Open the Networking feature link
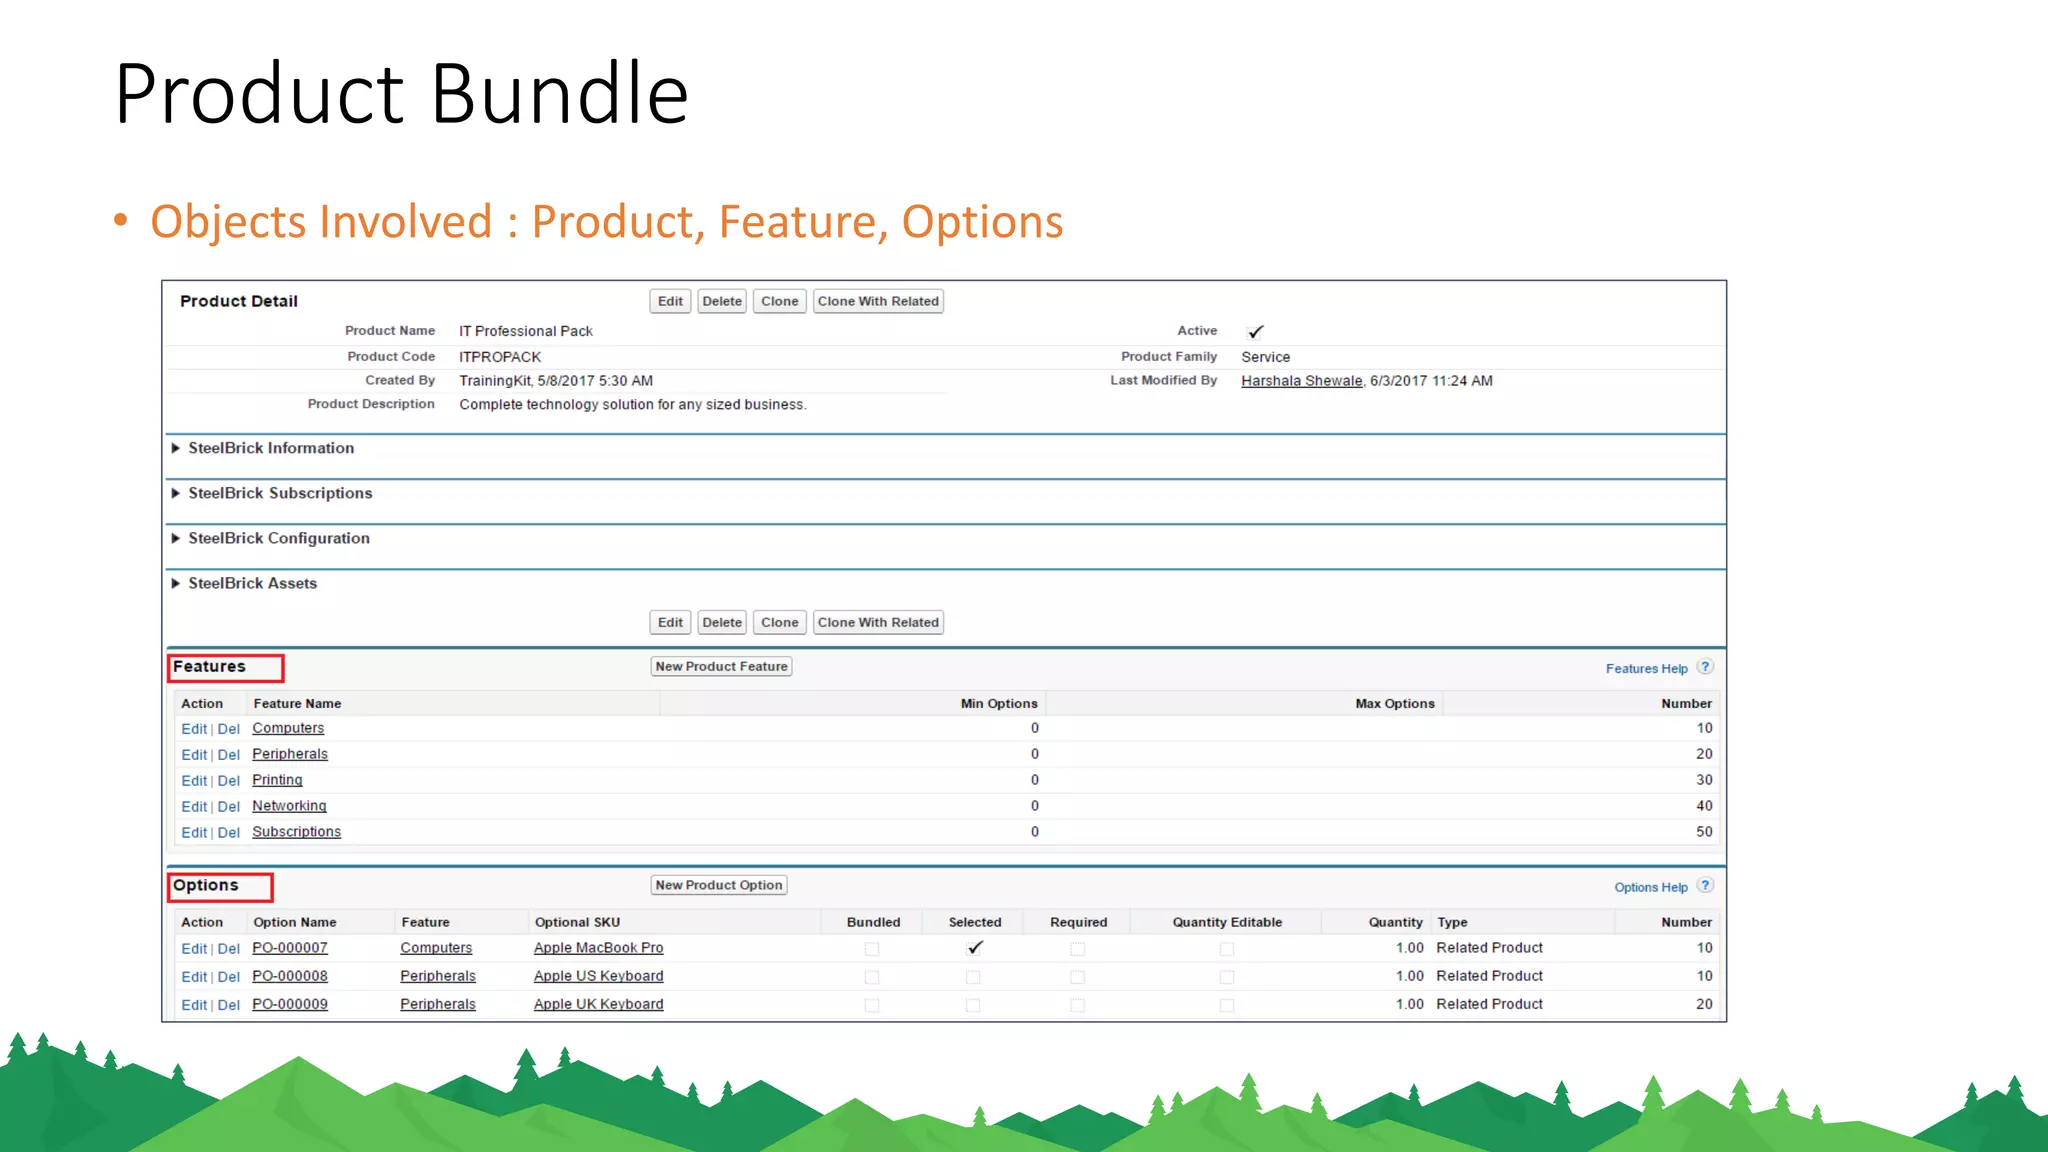This screenshot has width=2048, height=1152. click(x=289, y=806)
